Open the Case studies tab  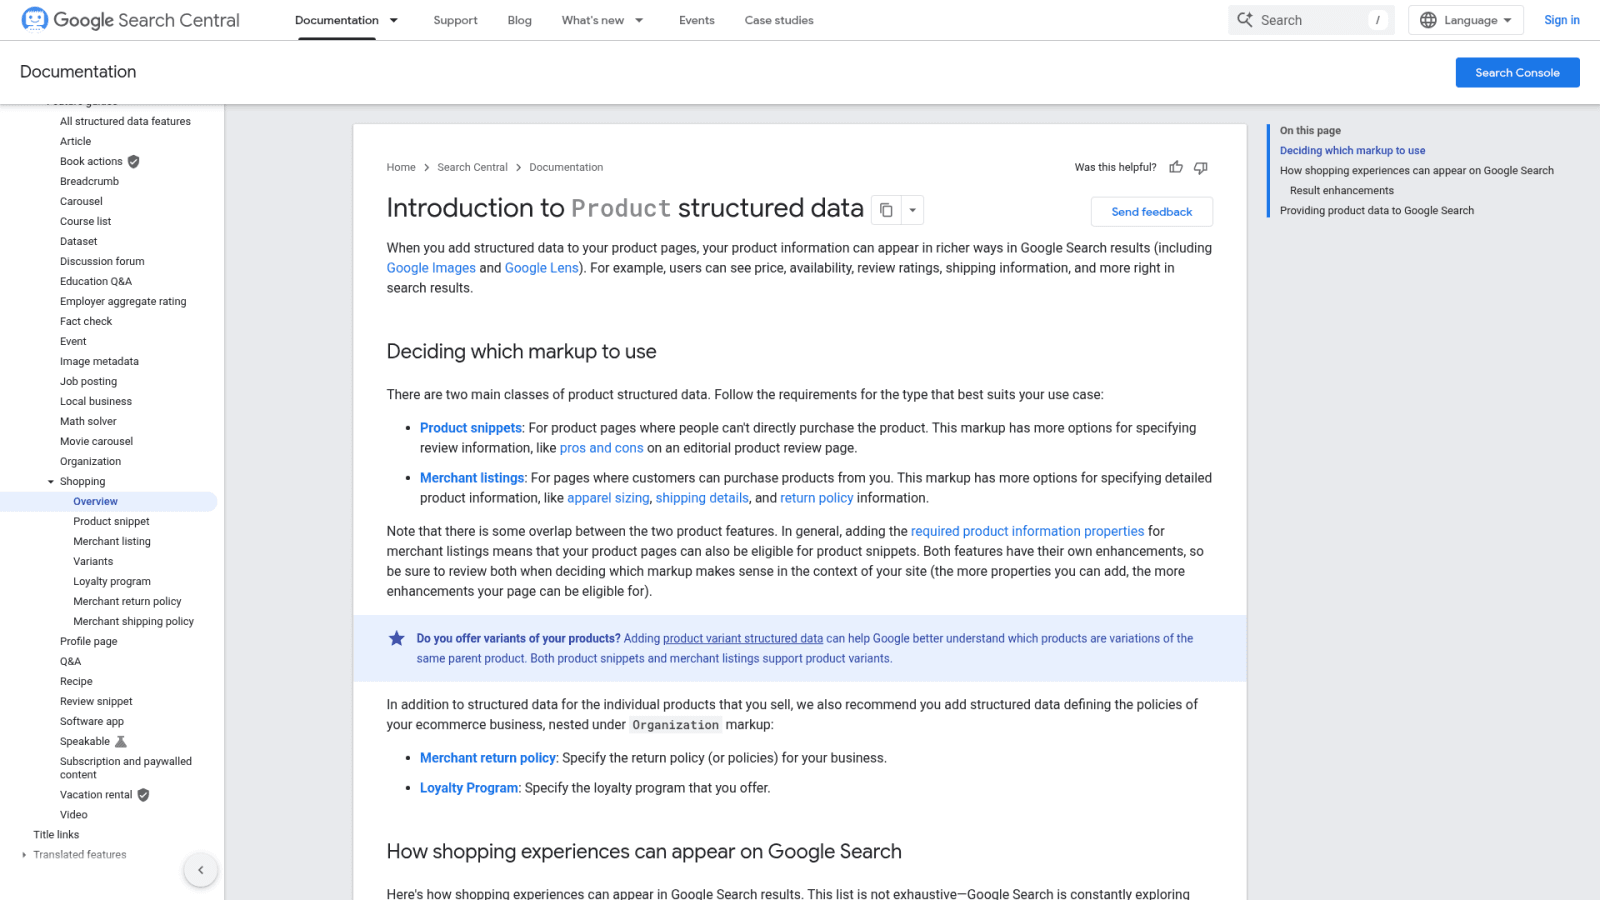coord(779,20)
